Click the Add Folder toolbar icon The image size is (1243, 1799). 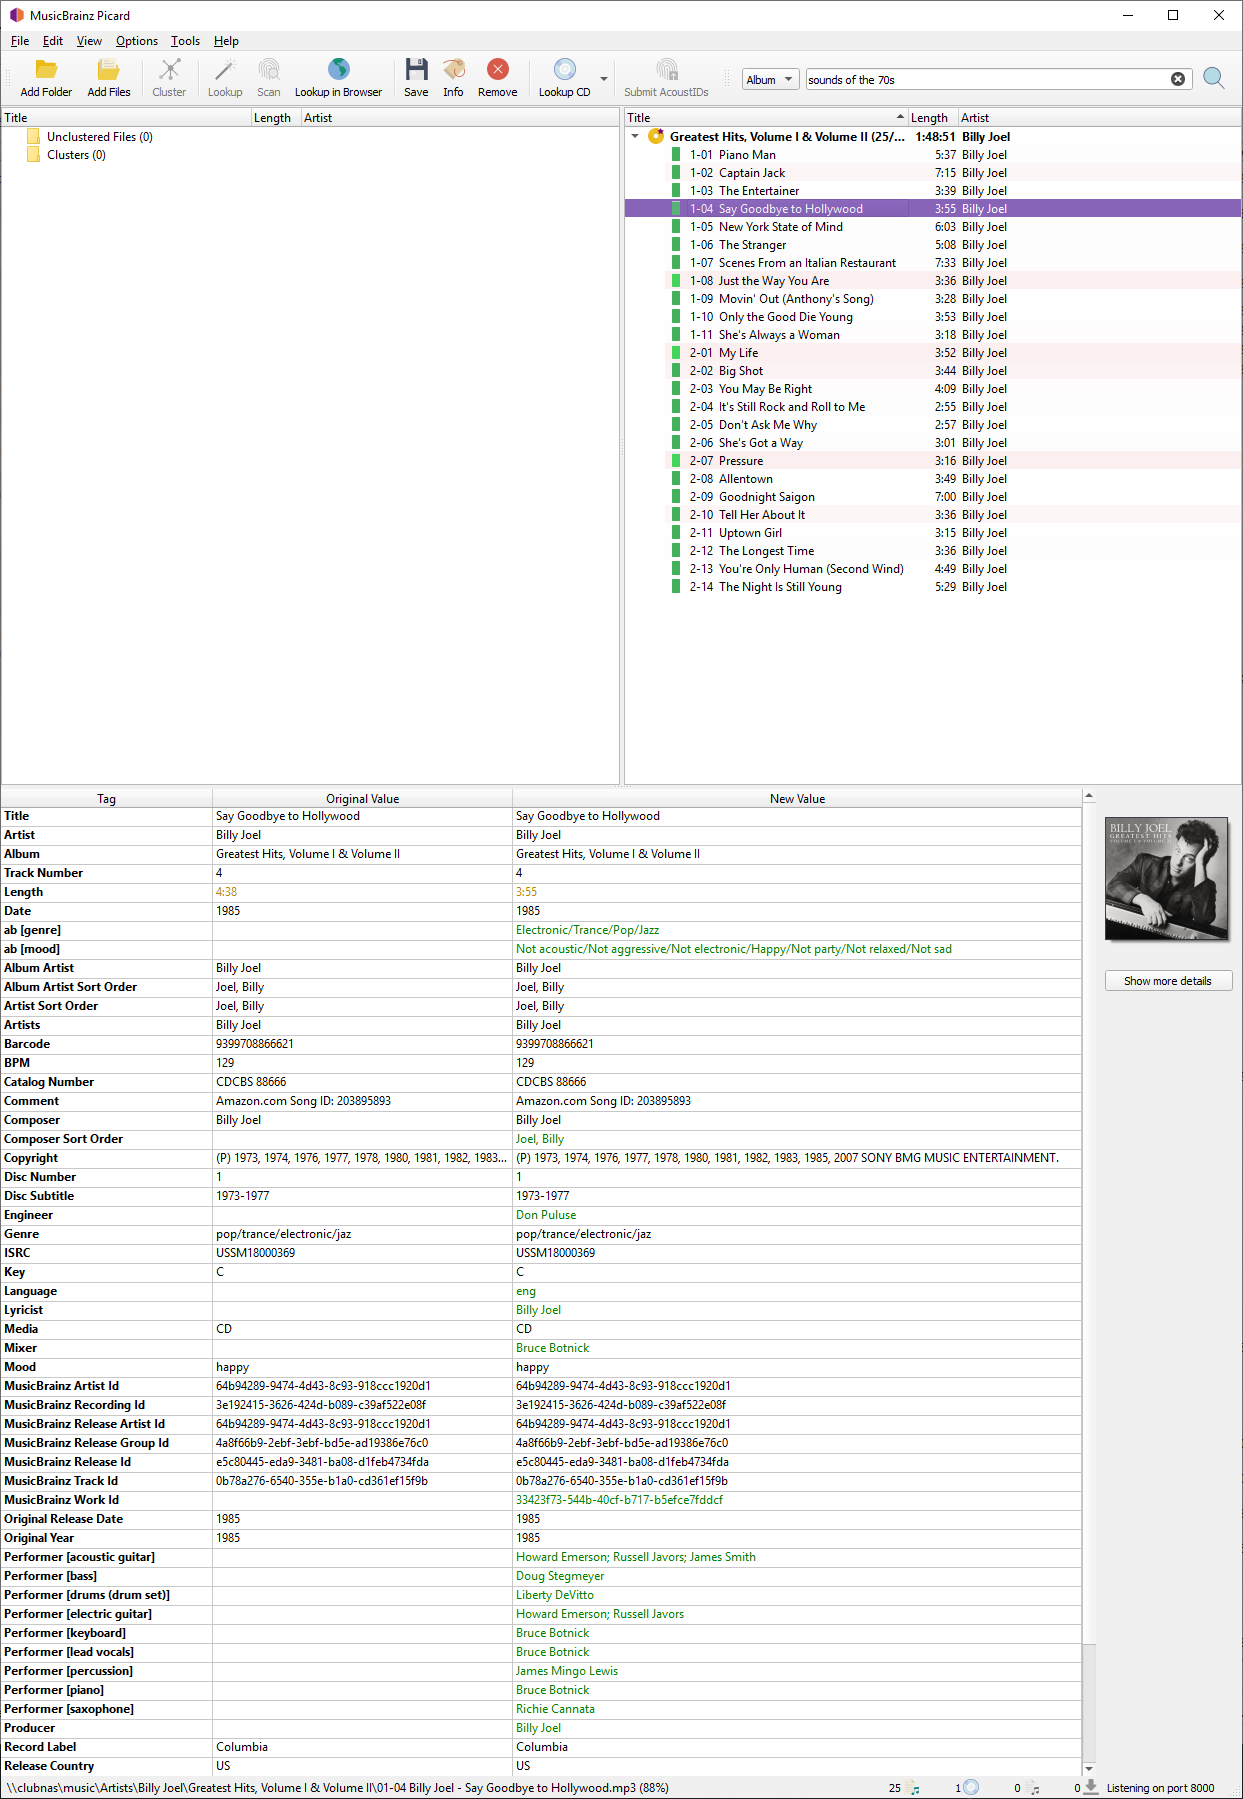pyautogui.click(x=46, y=69)
